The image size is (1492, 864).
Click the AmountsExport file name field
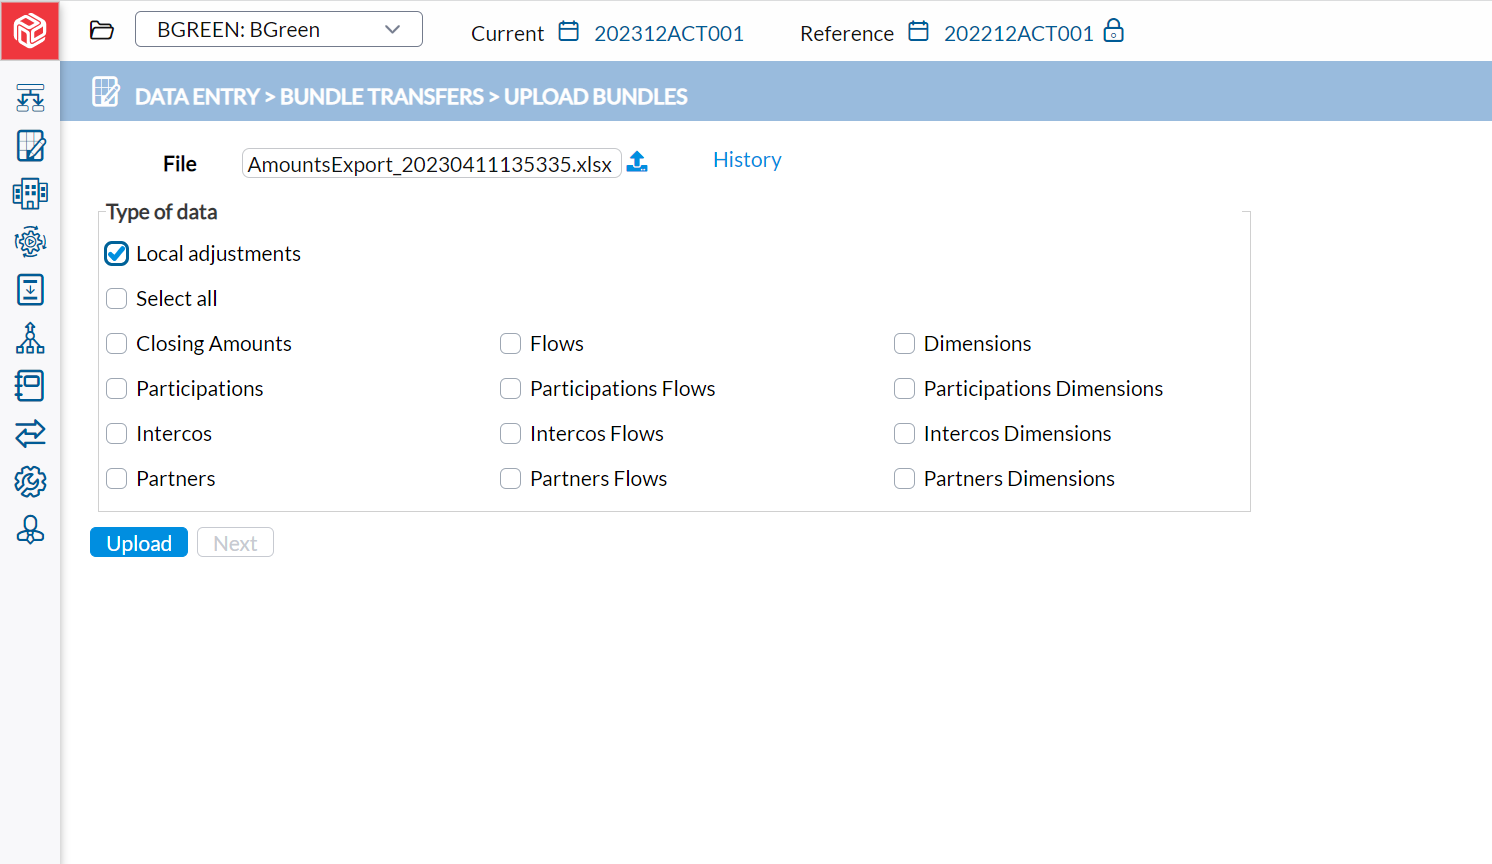(x=431, y=163)
